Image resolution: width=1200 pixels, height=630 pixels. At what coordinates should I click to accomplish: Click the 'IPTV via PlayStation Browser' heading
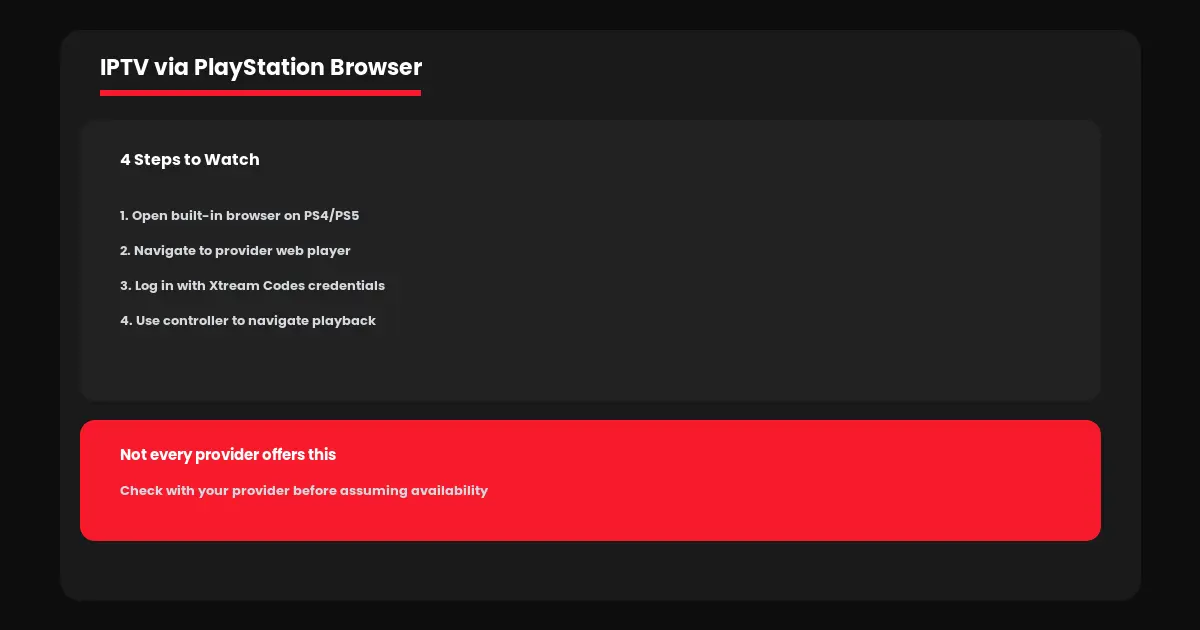tap(261, 67)
